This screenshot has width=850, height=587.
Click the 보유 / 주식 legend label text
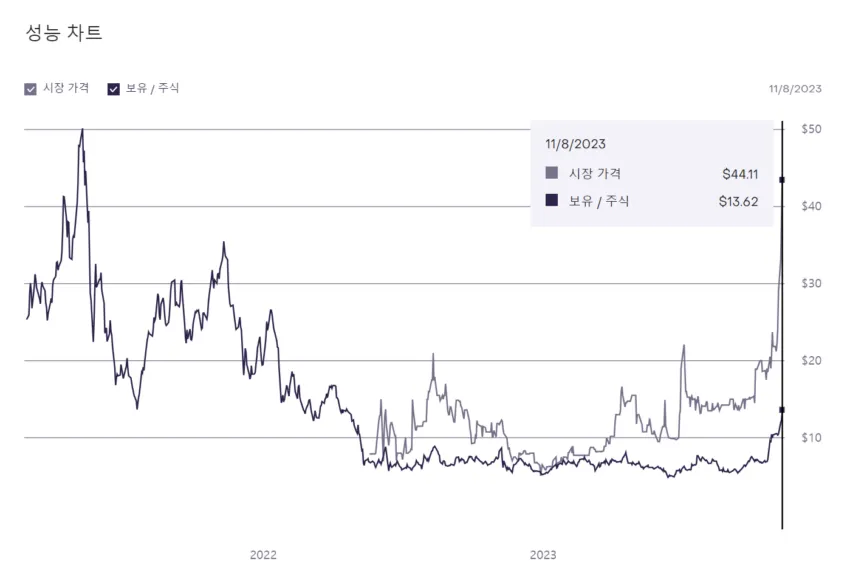[152, 88]
